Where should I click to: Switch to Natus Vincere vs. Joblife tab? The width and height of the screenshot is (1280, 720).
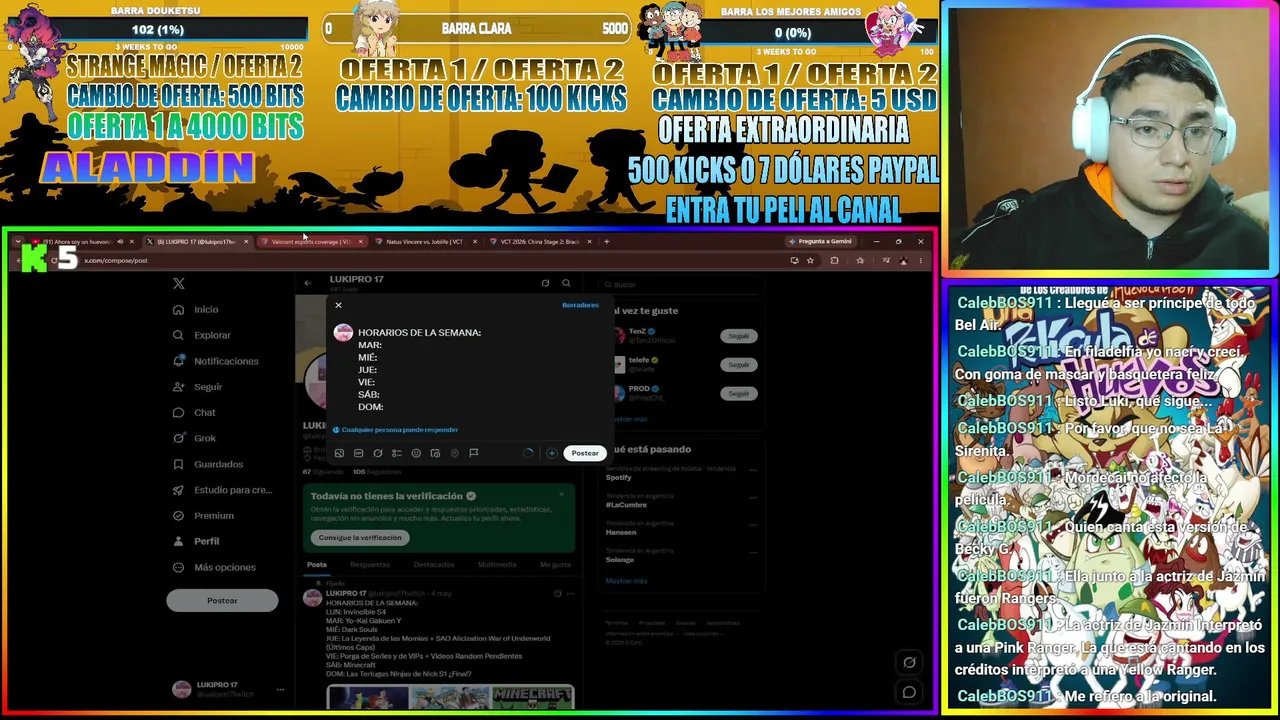[426, 242]
